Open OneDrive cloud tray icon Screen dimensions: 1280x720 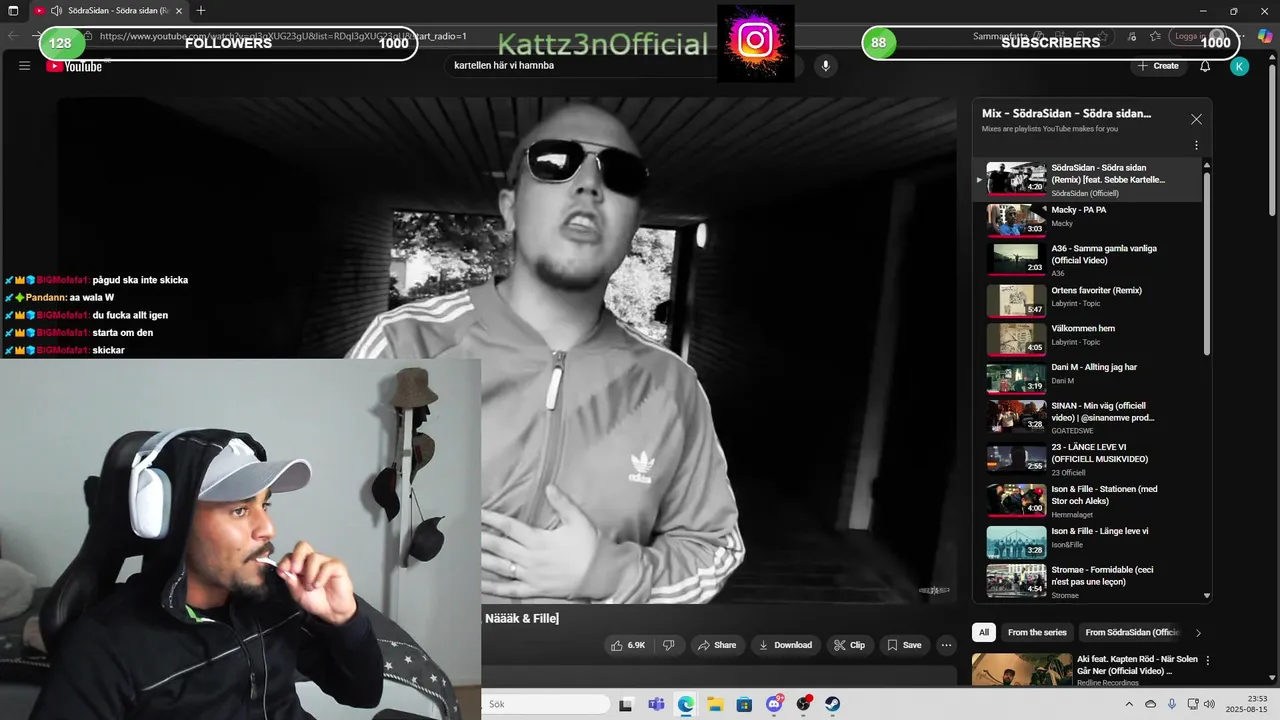click(x=1150, y=704)
